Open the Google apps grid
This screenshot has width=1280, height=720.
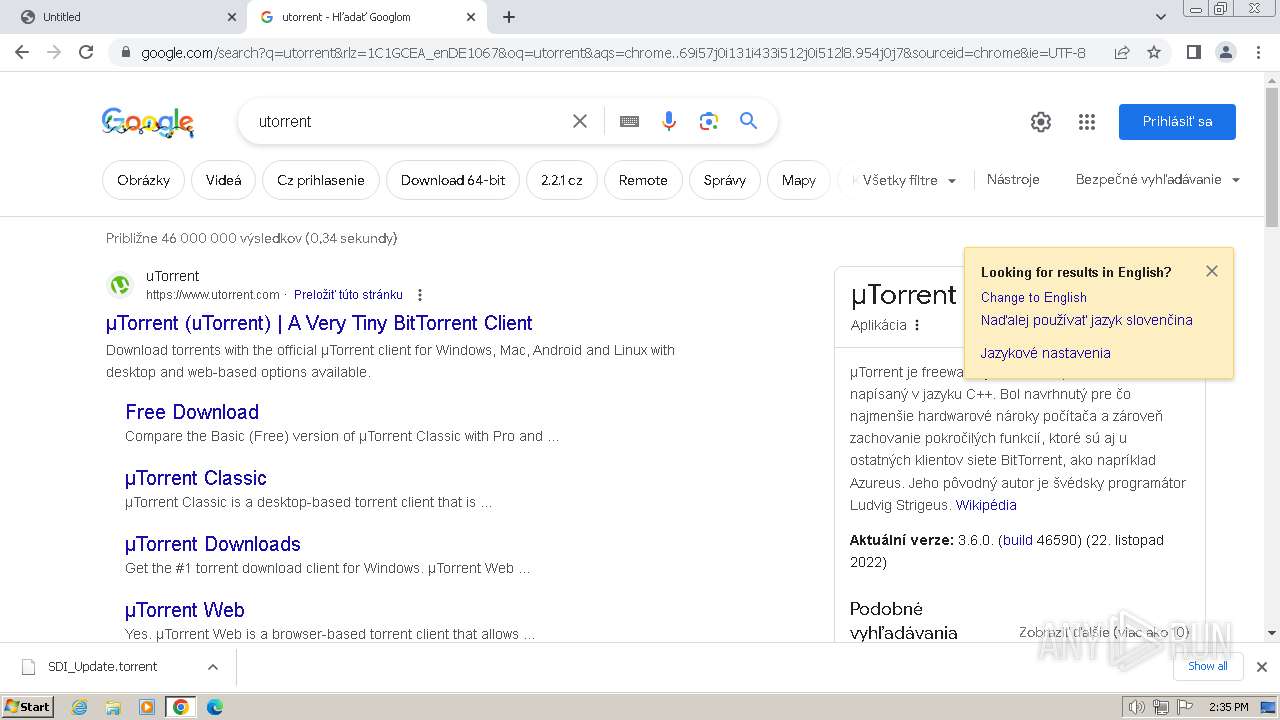[x=1087, y=122]
